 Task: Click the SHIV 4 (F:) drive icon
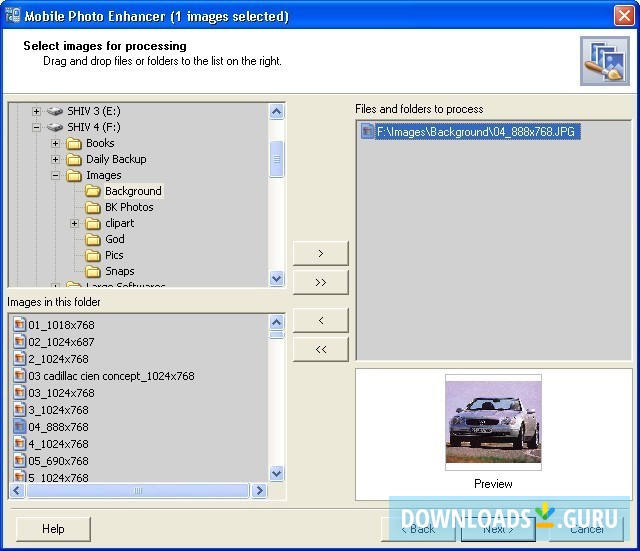[55, 127]
